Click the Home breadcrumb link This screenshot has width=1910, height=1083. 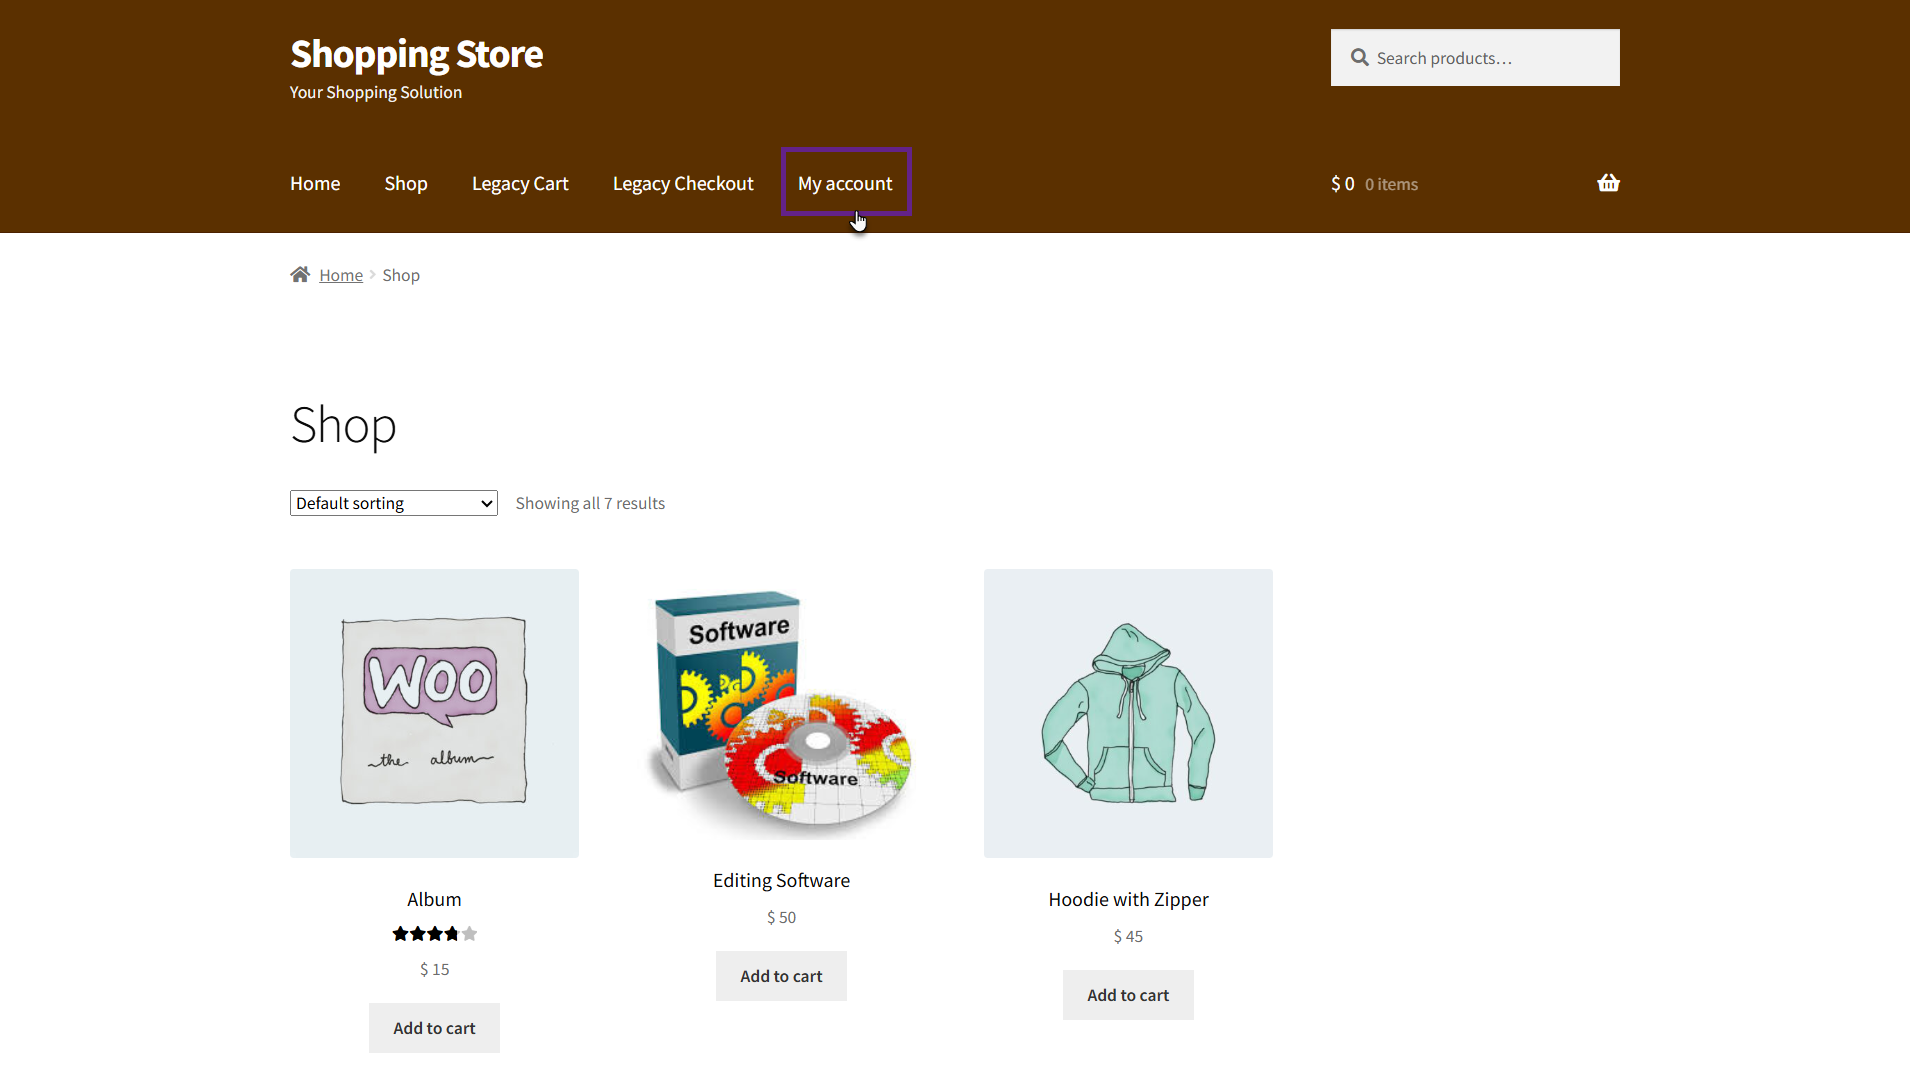point(341,275)
